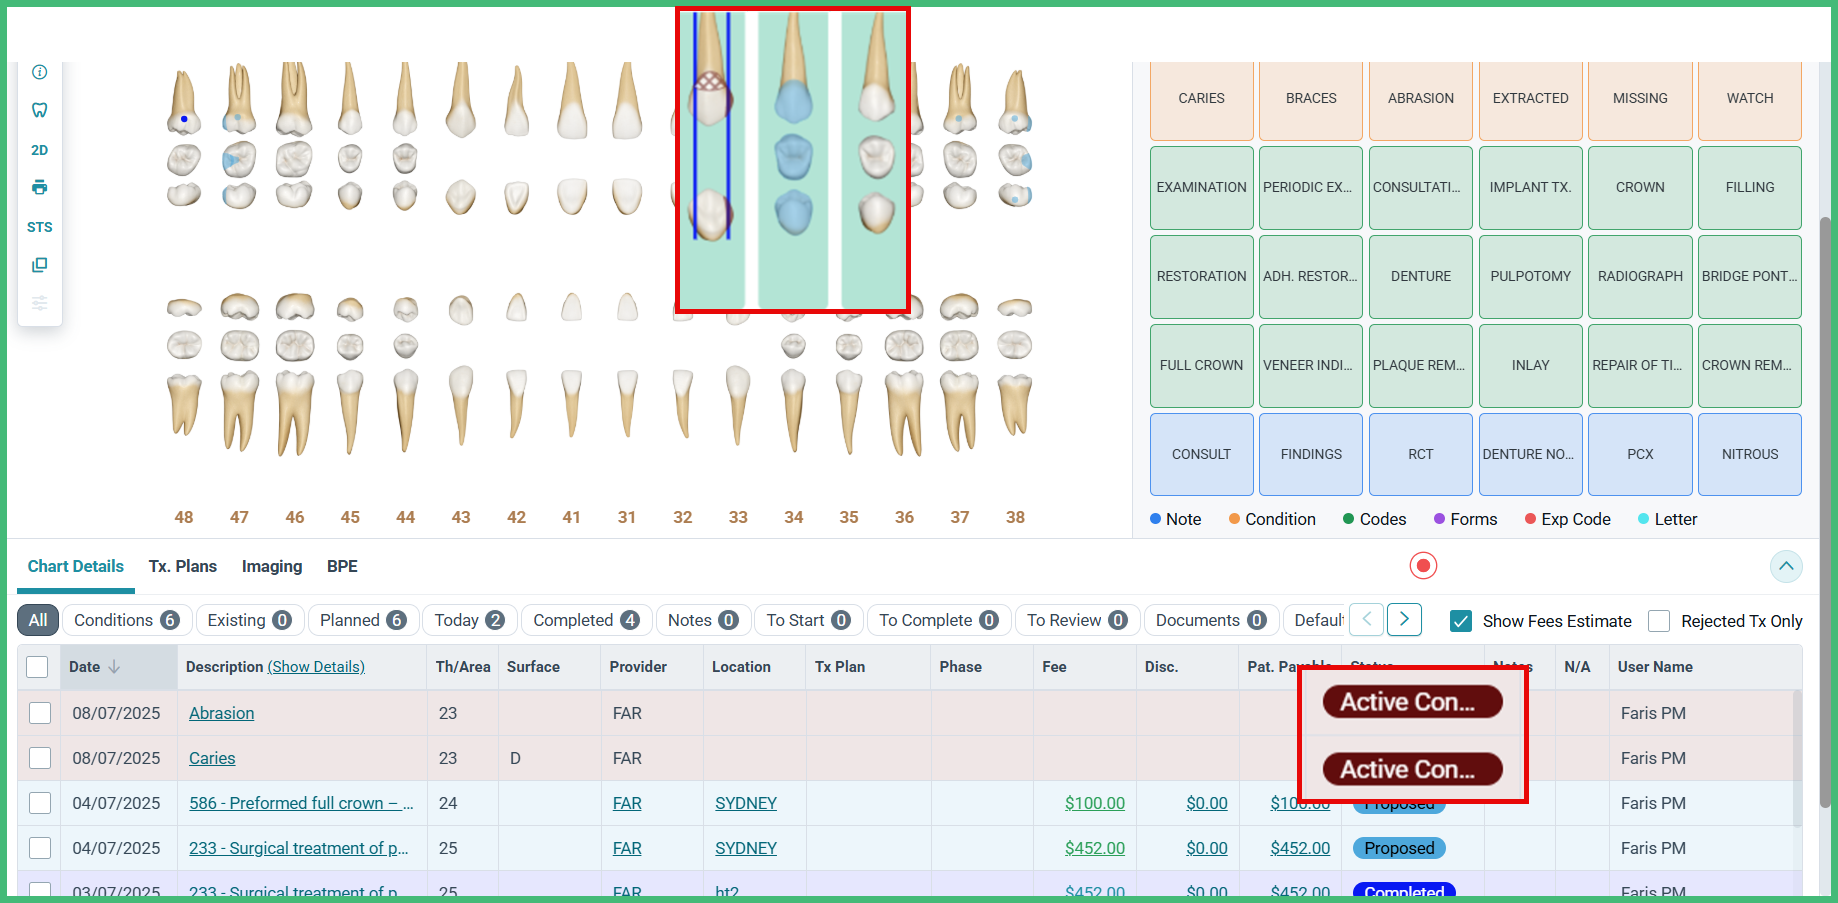Enable the Rejected Tx Only checkbox
This screenshot has height=903, width=1838.
(x=1659, y=621)
